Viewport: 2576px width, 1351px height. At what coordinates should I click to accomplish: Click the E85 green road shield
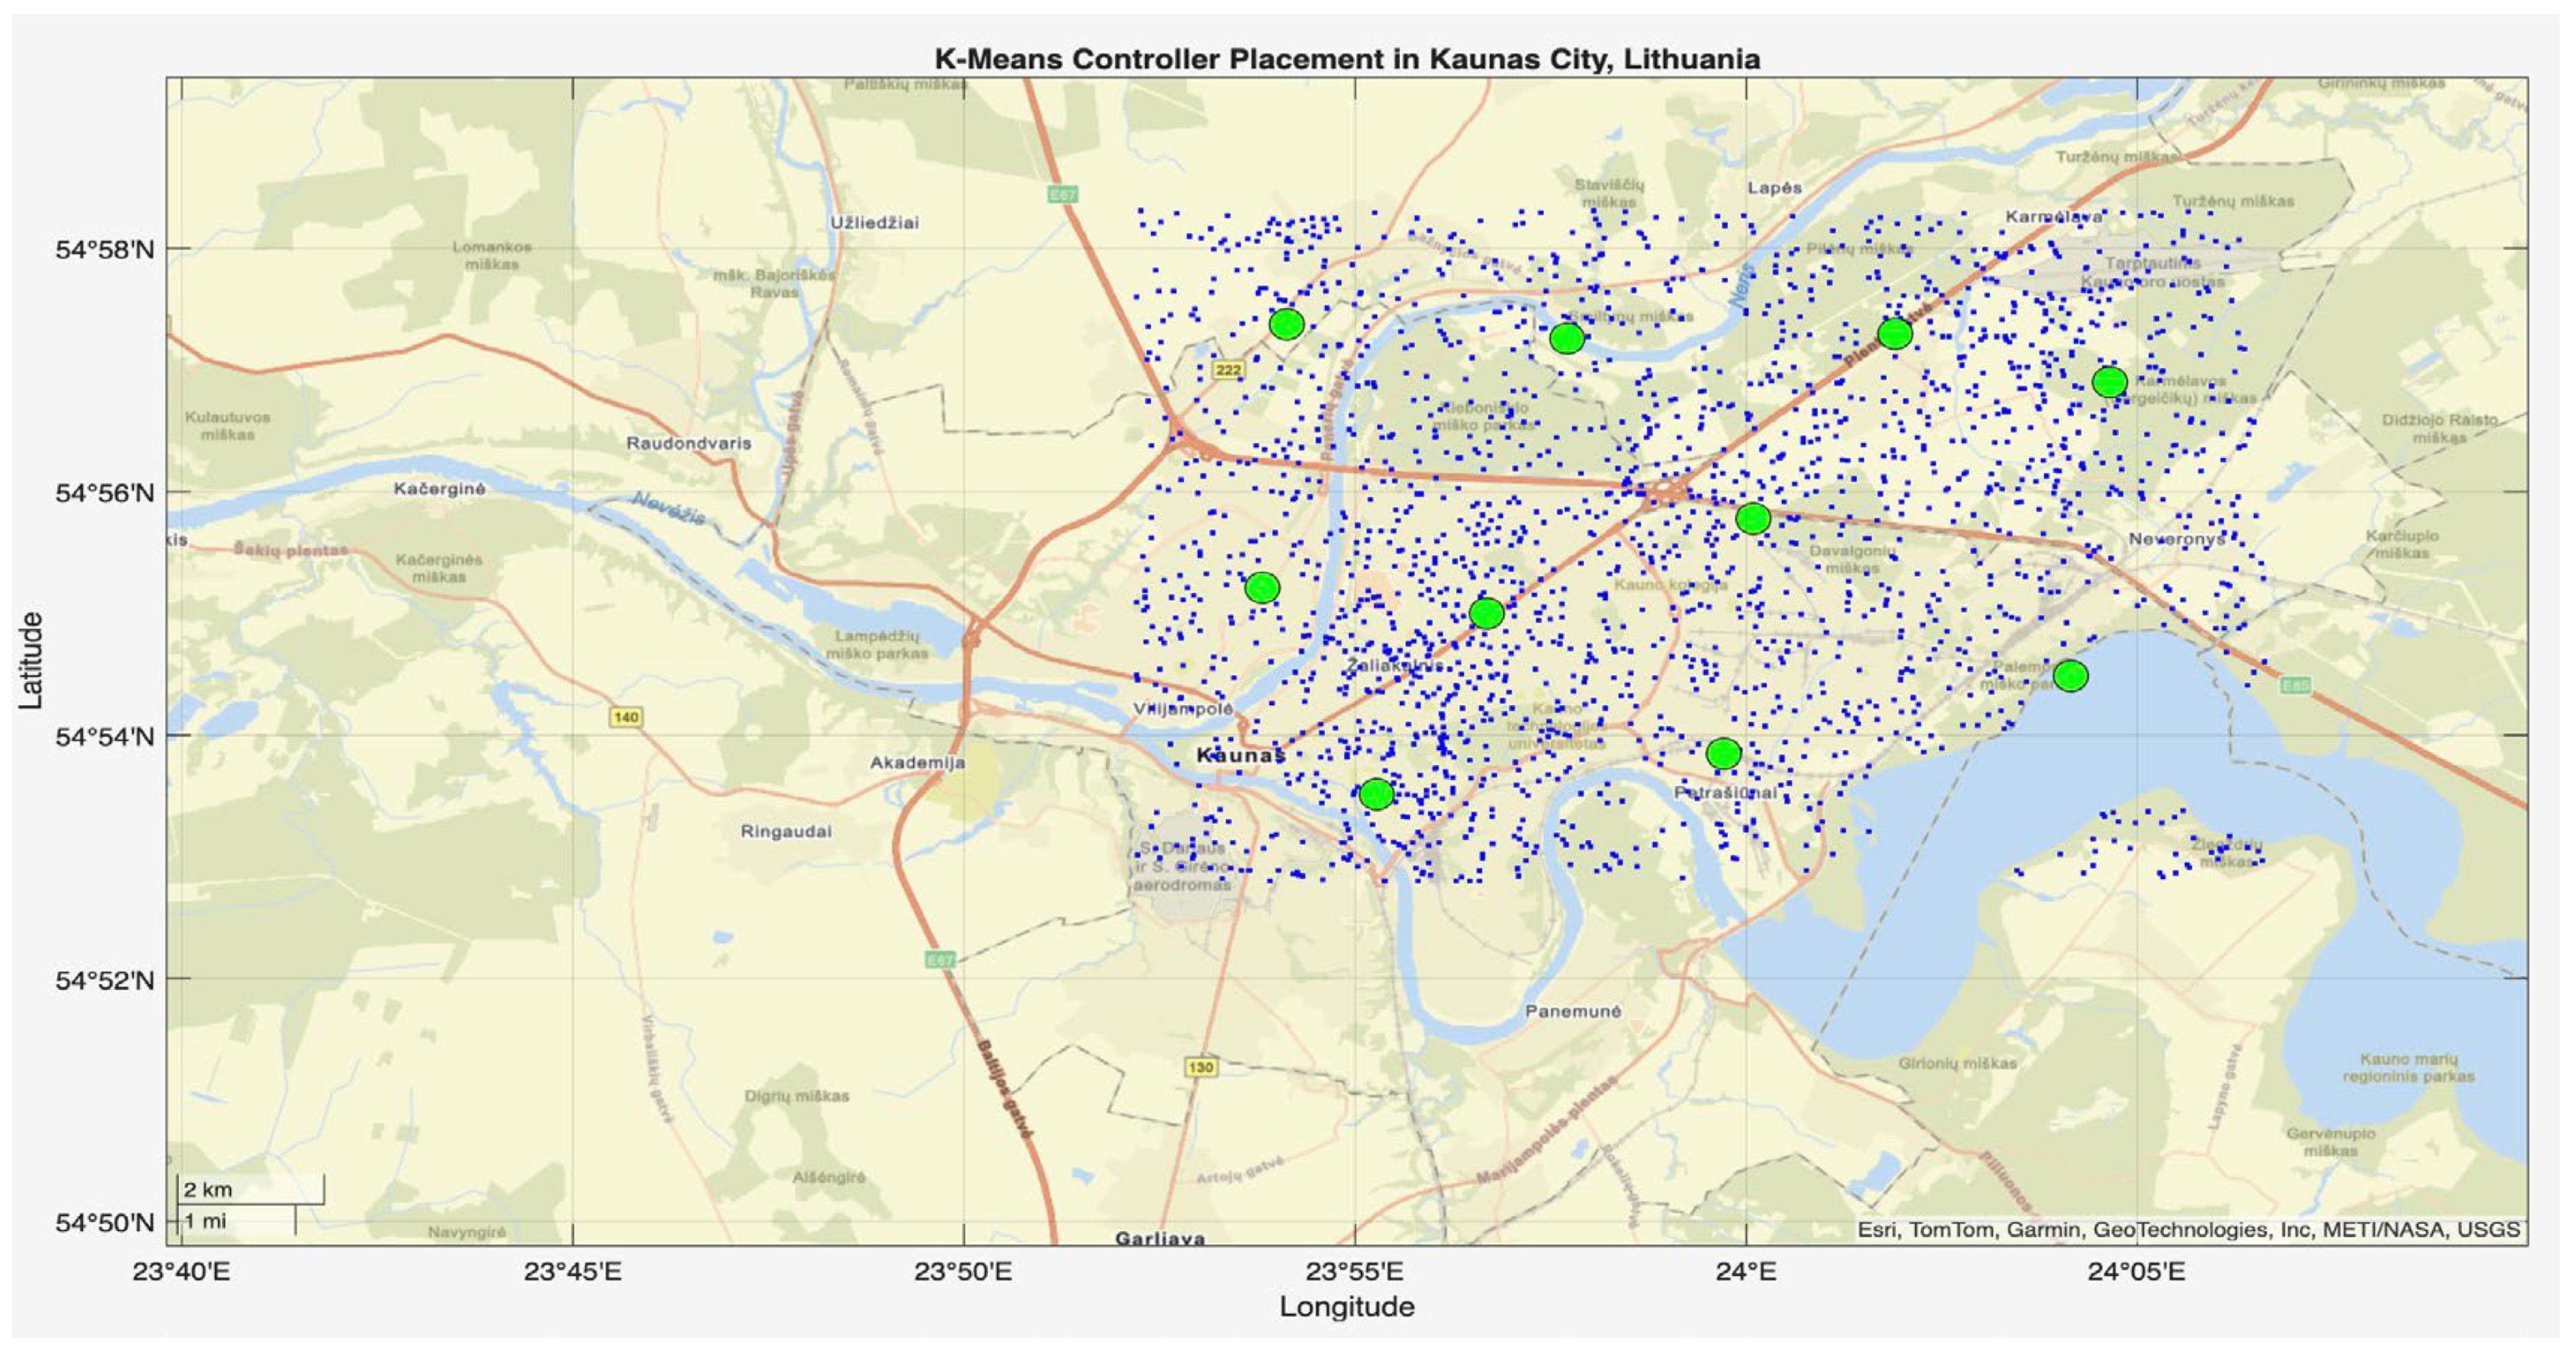pos(2295,686)
